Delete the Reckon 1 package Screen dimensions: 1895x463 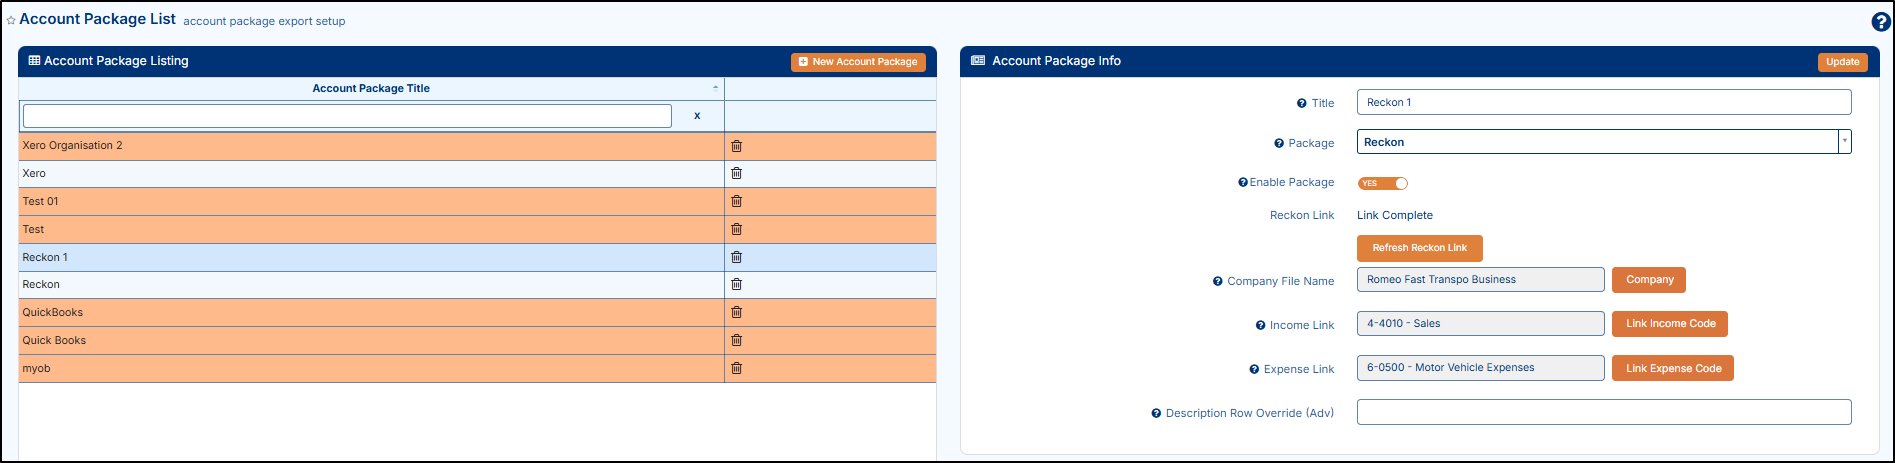tap(736, 257)
